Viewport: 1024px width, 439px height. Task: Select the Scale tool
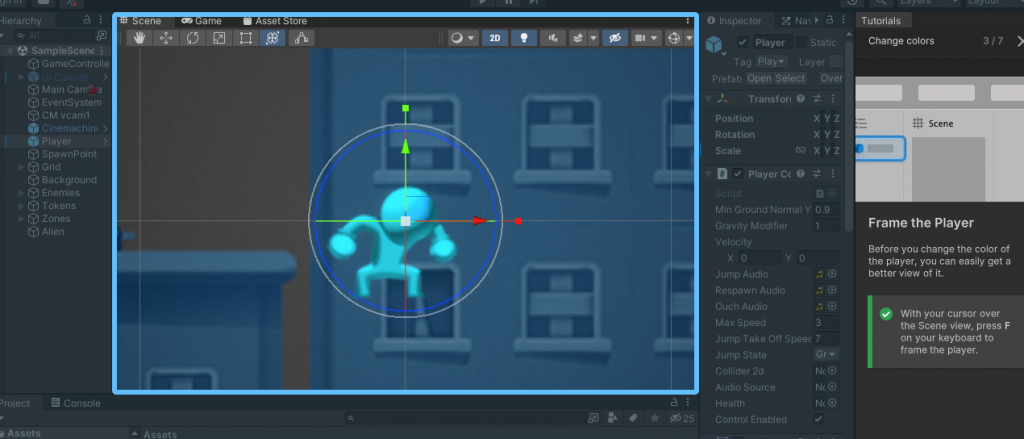pos(219,38)
